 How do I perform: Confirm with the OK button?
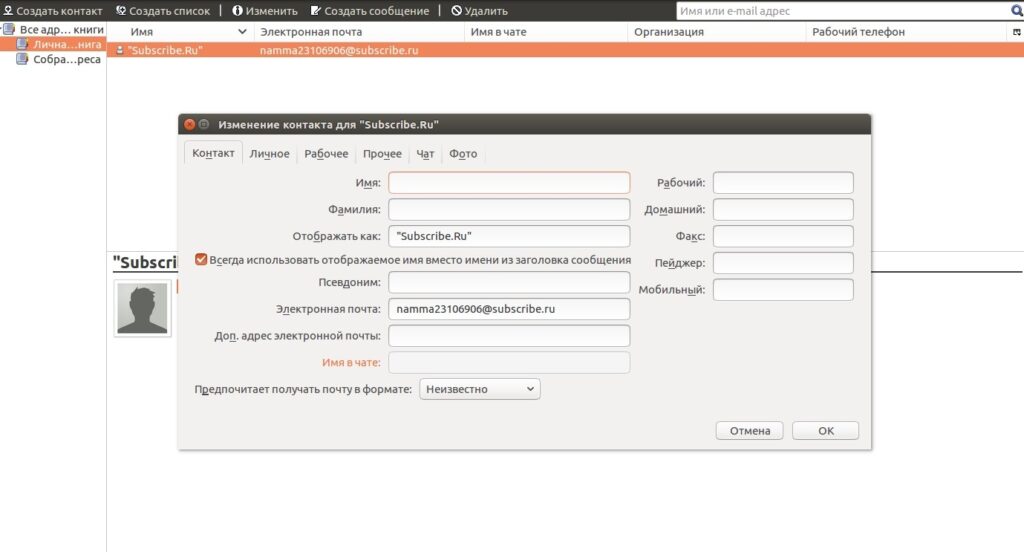click(825, 430)
